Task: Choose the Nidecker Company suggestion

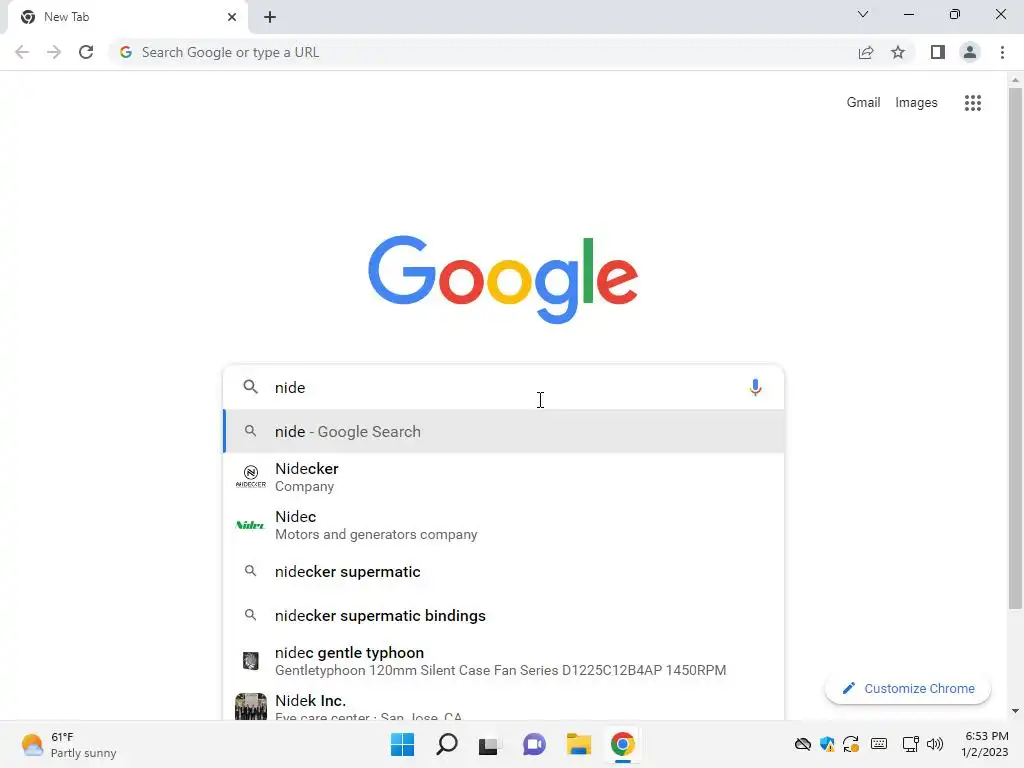Action: (x=503, y=477)
